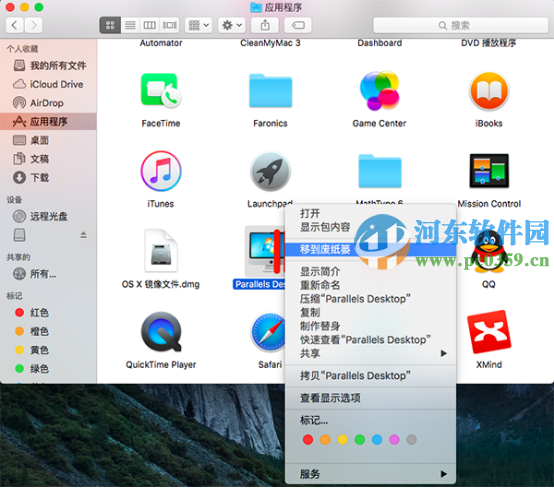Select the Mission Control icon
Image resolution: width=554 pixels, height=488 pixels.
[489, 171]
